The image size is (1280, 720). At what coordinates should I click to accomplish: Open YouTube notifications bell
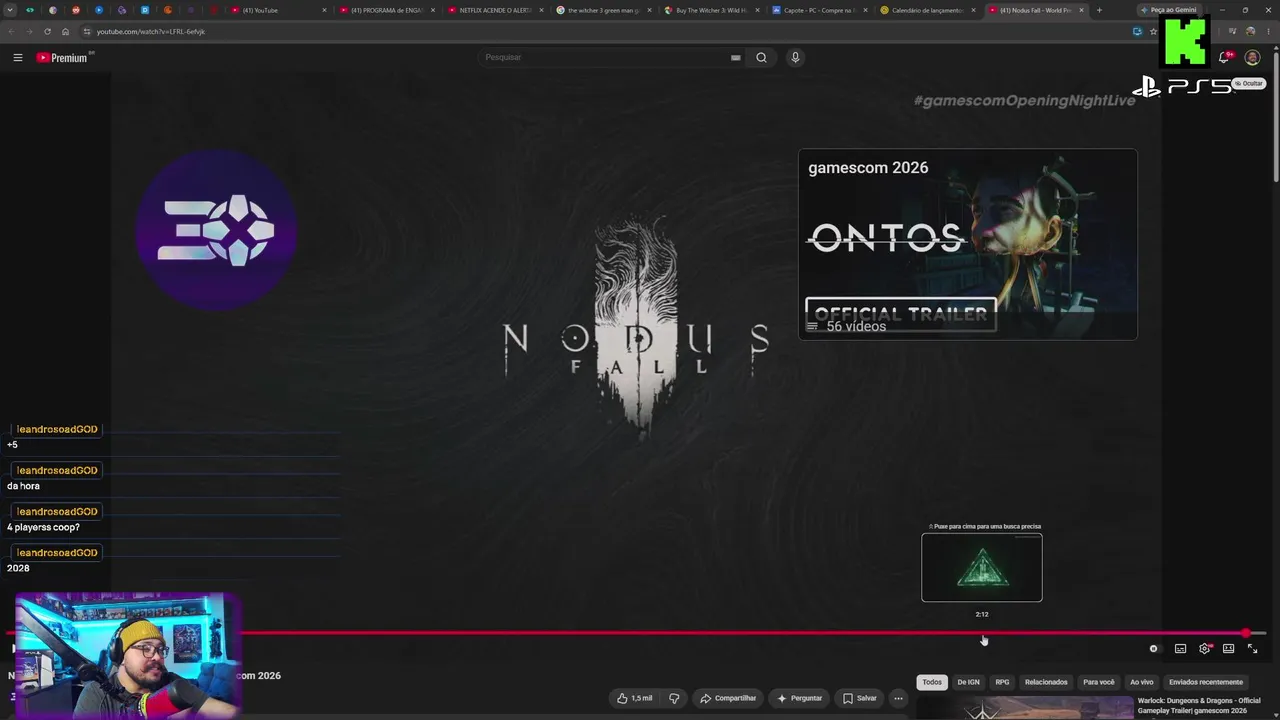(x=1224, y=58)
